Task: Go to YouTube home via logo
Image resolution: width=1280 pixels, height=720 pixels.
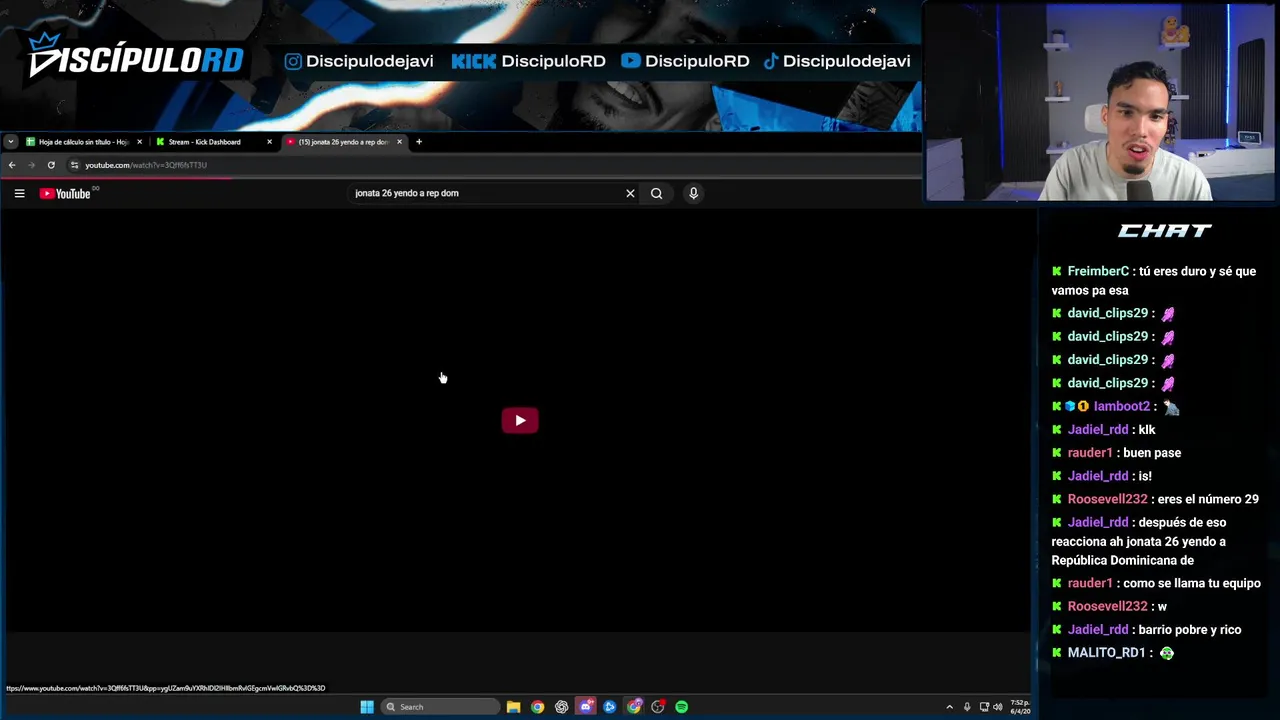Action: coord(65,193)
